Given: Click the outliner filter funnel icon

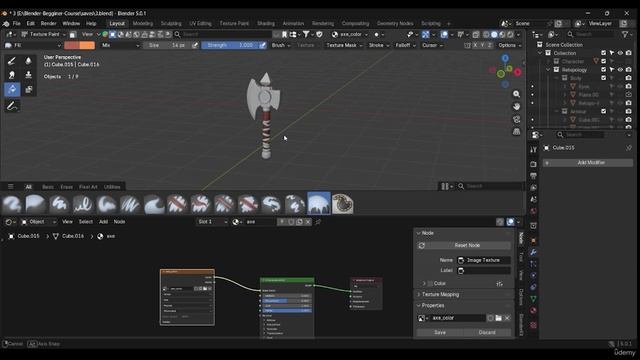Looking at the screenshot, I should click(625, 35).
